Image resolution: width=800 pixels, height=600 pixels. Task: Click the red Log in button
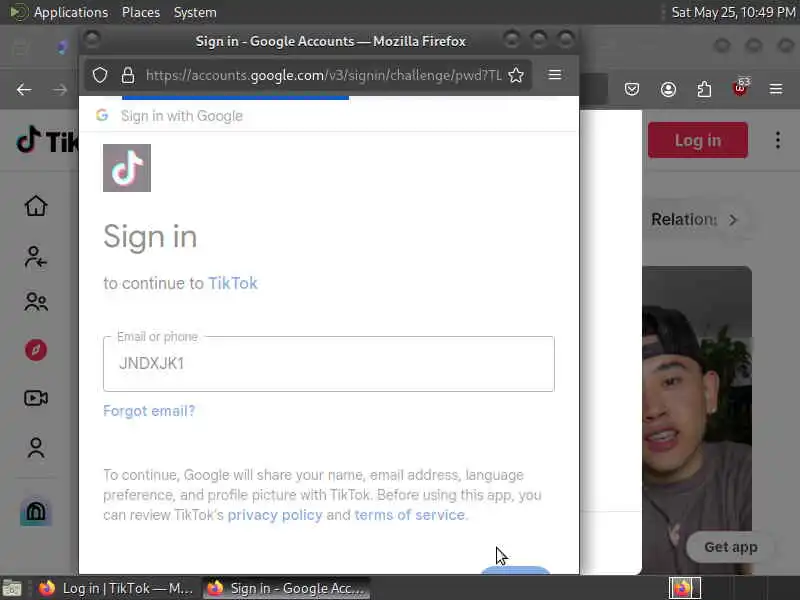[x=698, y=140]
